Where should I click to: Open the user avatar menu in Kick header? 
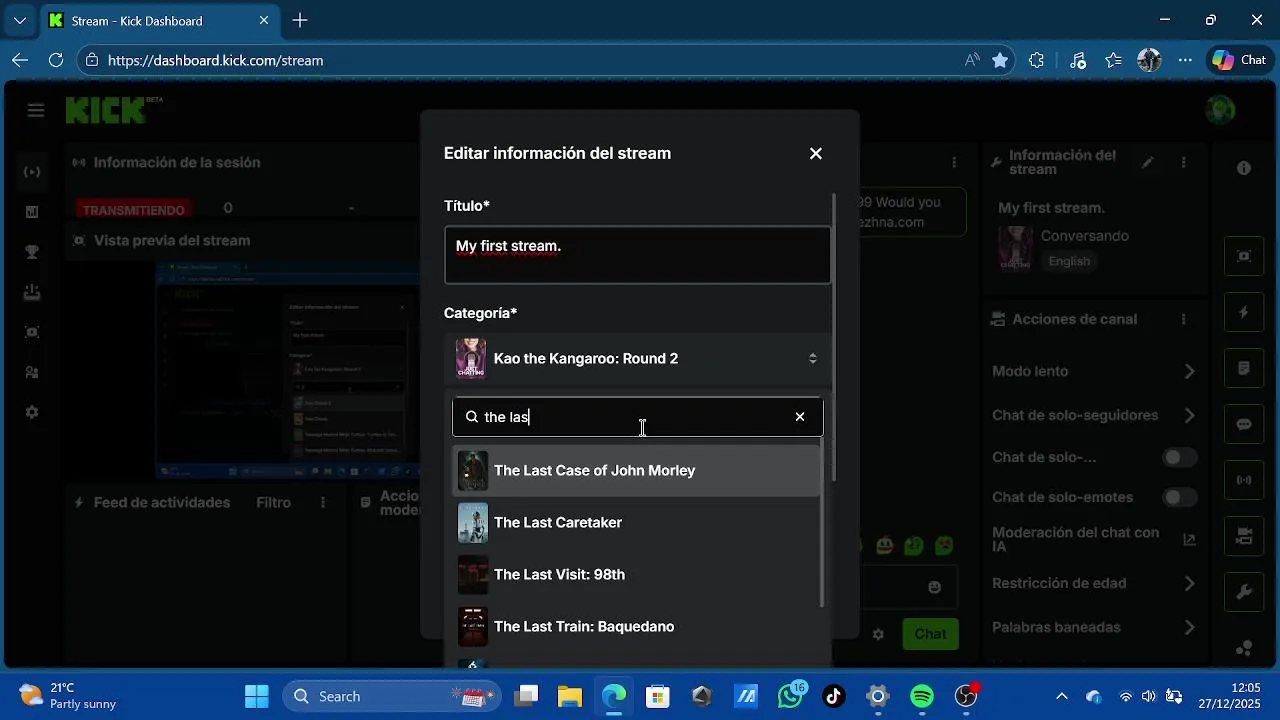pyautogui.click(x=1220, y=110)
